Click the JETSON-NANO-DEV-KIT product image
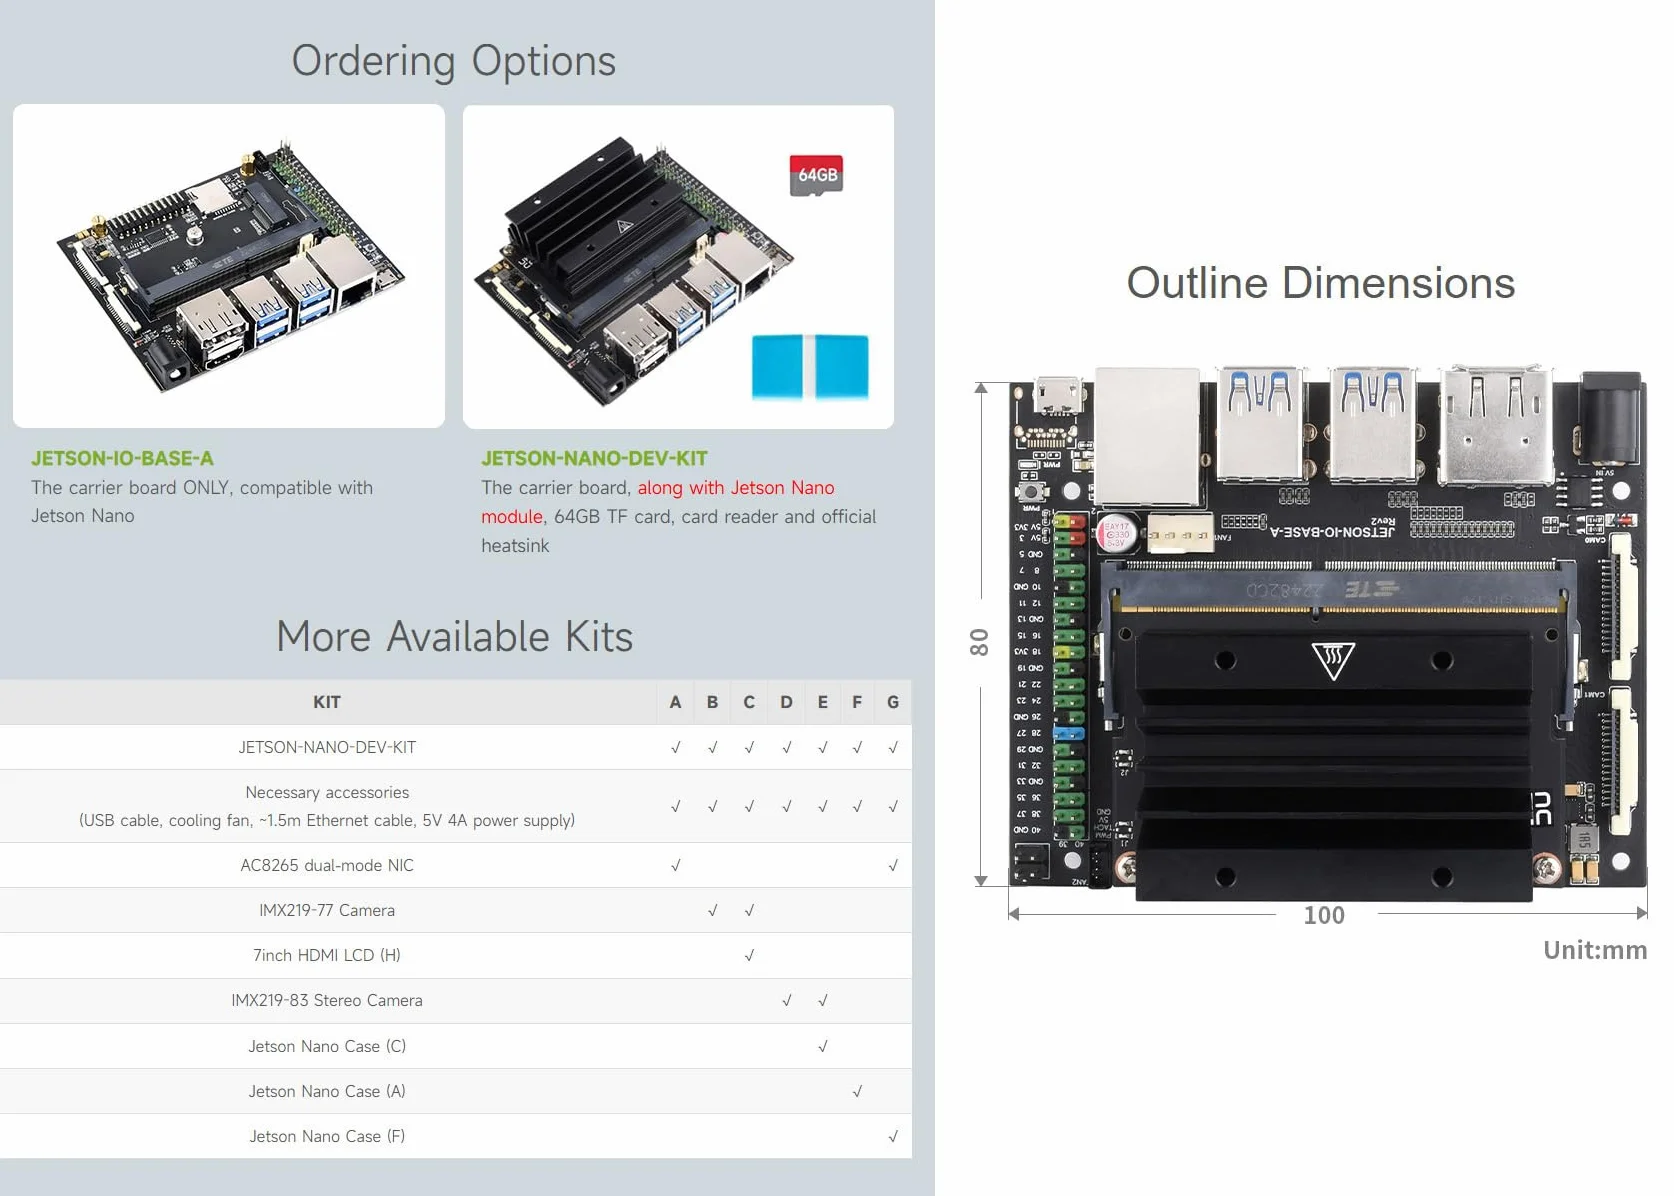Image resolution: width=1674 pixels, height=1196 pixels. 678,266
